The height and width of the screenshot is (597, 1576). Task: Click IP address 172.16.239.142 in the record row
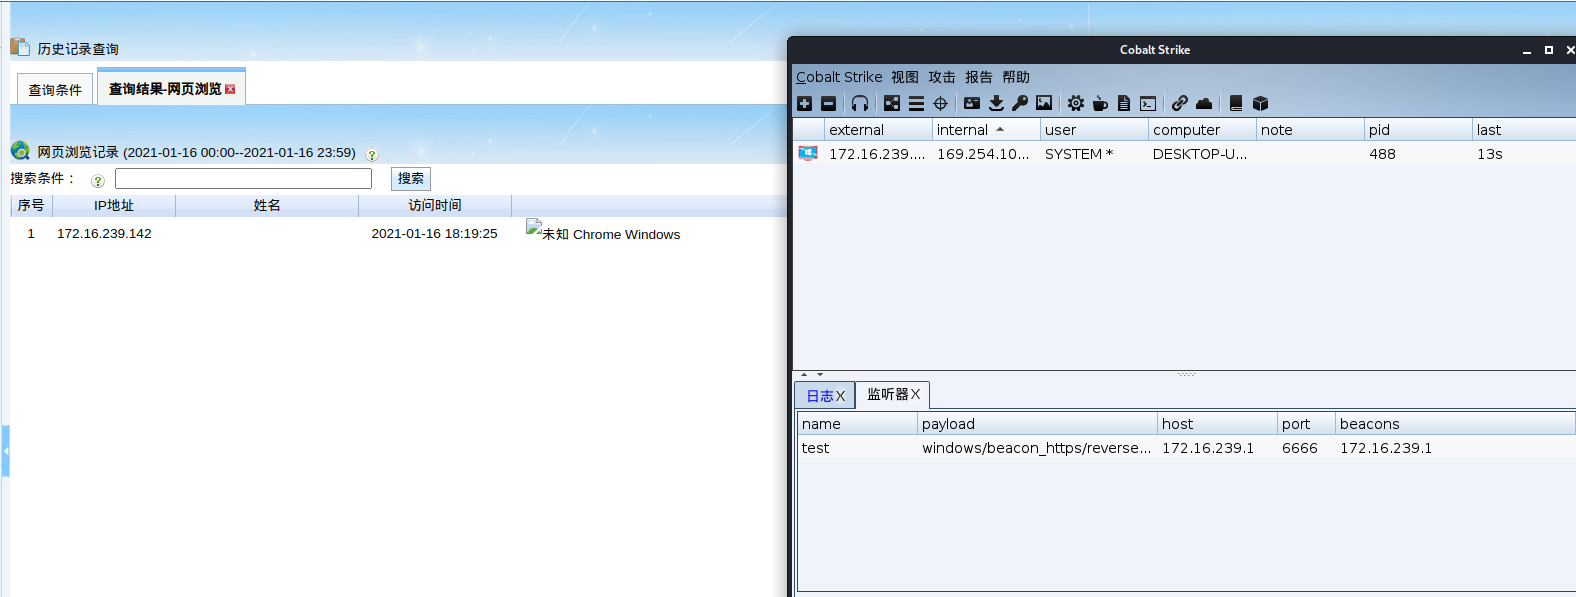click(104, 233)
